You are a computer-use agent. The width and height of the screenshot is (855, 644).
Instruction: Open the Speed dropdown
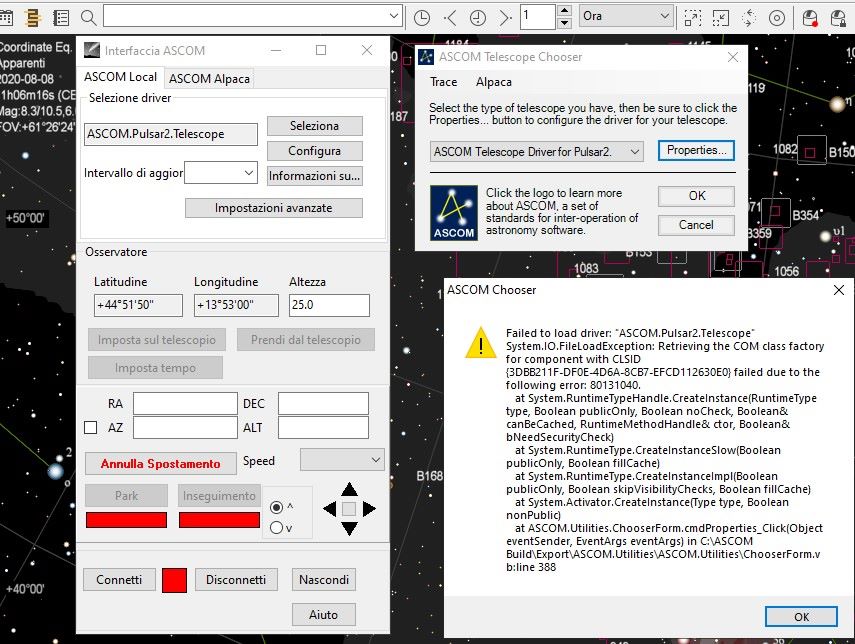(x=342, y=460)
